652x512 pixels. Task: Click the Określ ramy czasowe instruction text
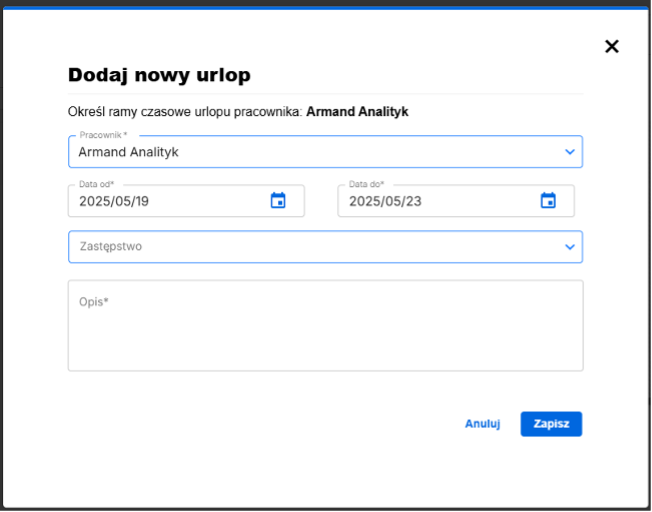pos(185,112)
